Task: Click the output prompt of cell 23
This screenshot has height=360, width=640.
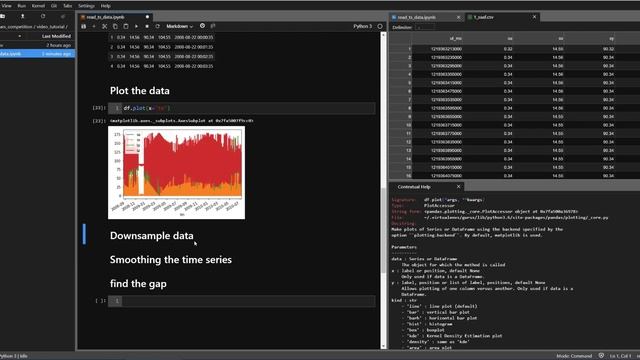Action: pos(99,121)
